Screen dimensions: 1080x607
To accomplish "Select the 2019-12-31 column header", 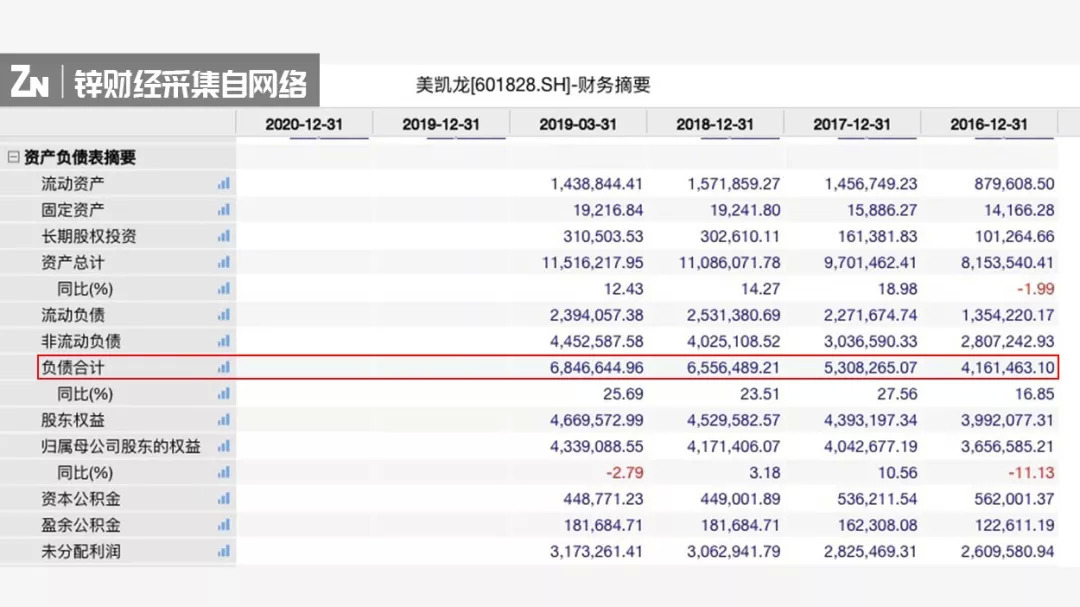I will tap(441, 124).
